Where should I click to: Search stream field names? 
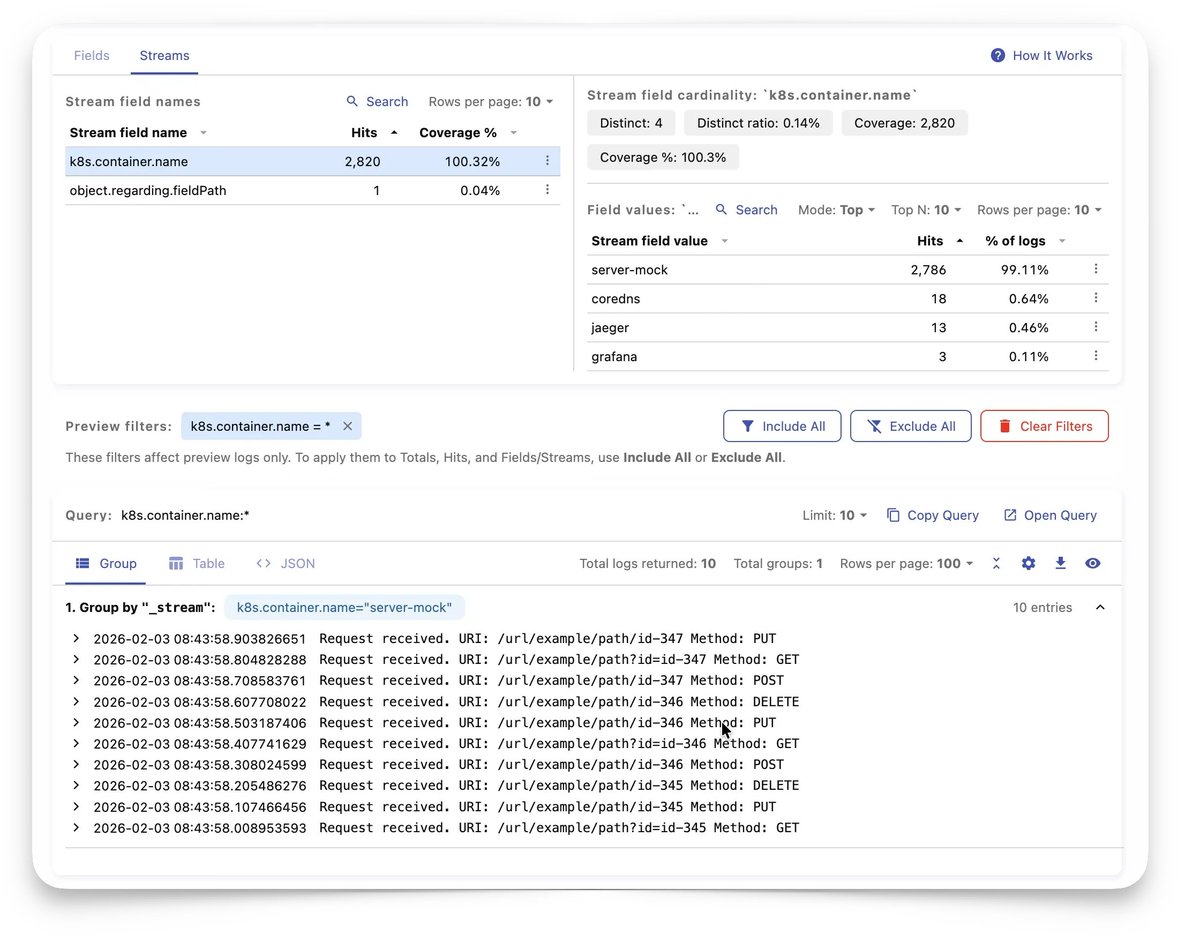tap(377, 101)
